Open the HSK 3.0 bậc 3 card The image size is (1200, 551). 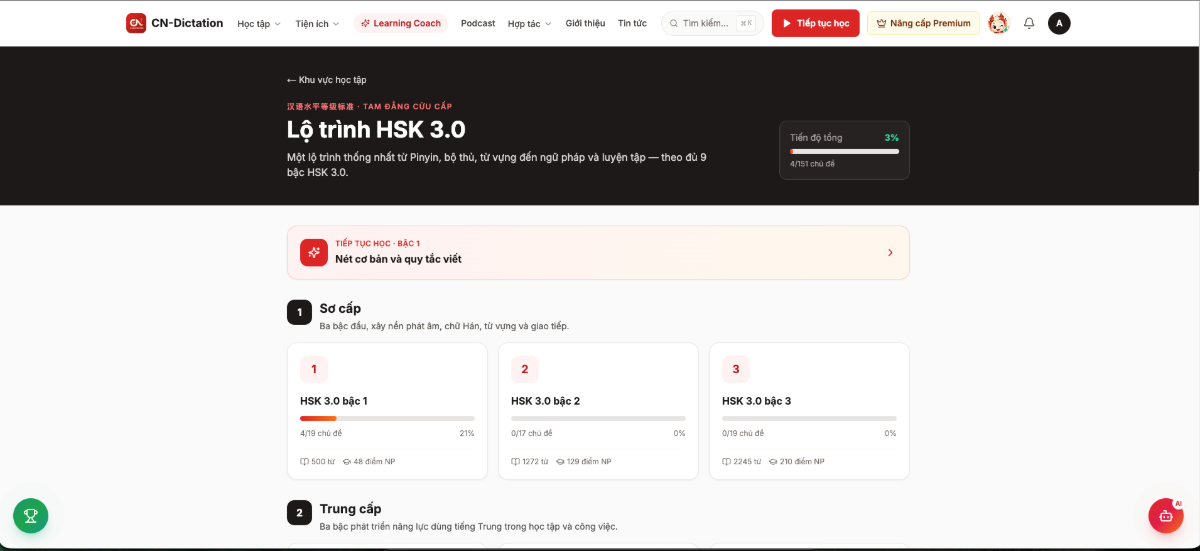click(x=809, y=411)
